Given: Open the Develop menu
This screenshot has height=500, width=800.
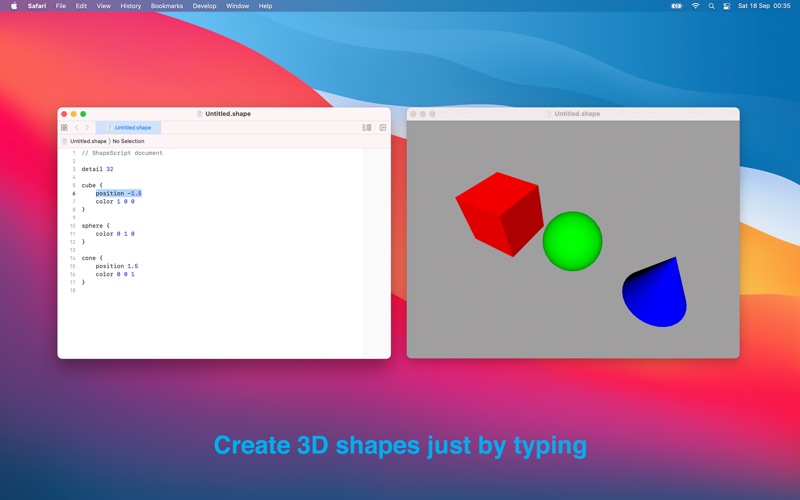Looking at the screenshot, I should (205, 6).
